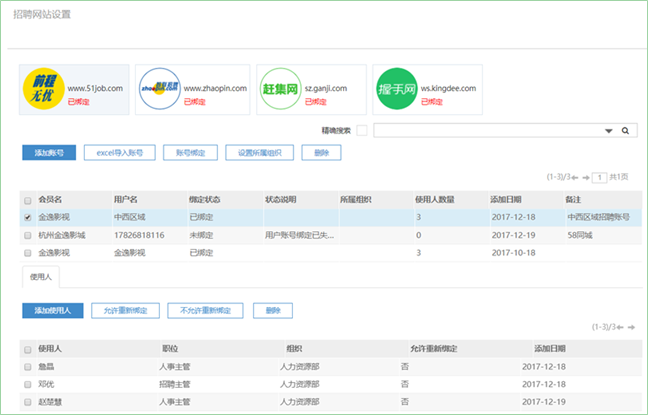Enable the 精确搜索 checkbox
Image resolution: width=648 pixels, height=415 pixels.
click(362, 130)
